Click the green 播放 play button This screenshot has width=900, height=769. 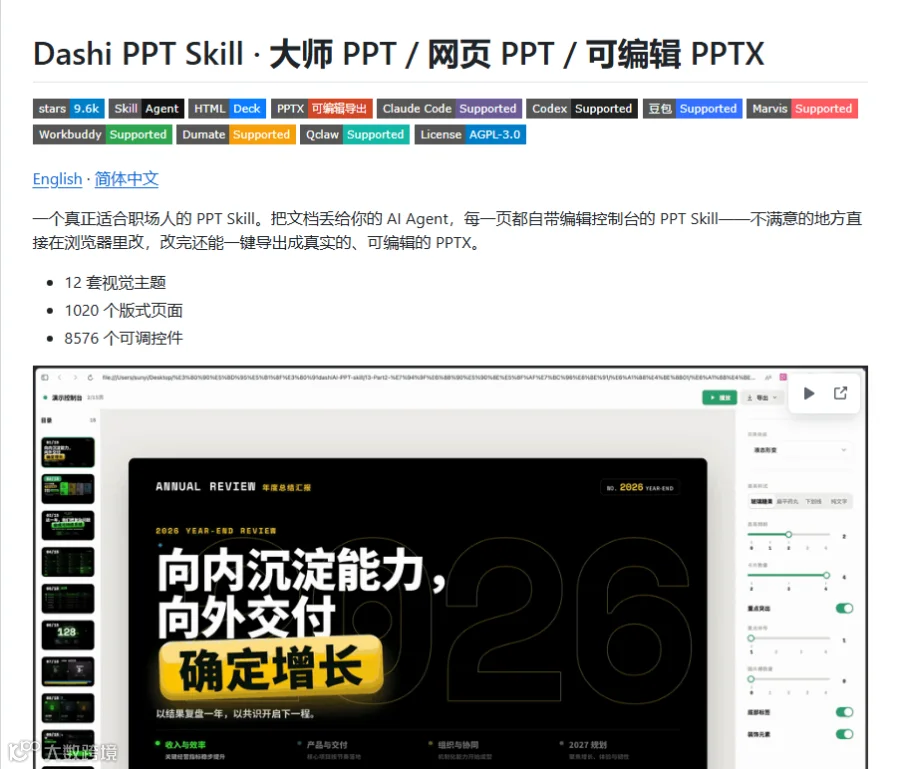720,397
